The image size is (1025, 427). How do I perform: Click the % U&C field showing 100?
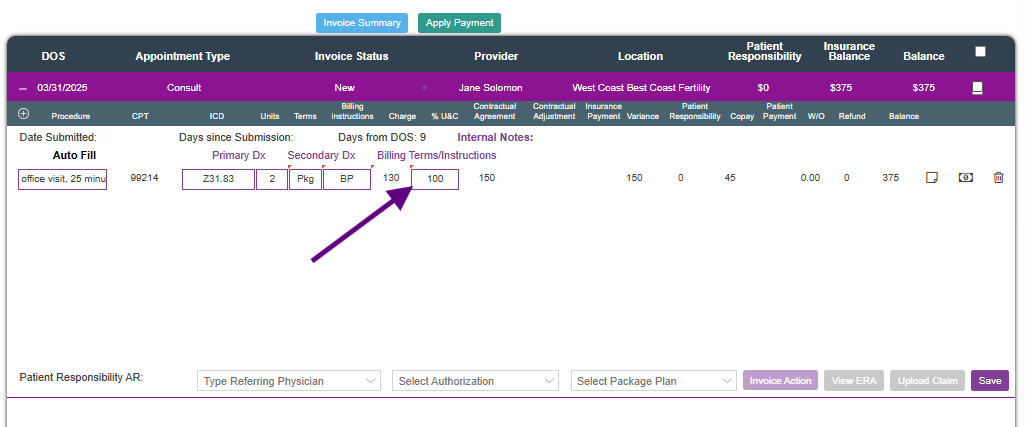(435, 179)
